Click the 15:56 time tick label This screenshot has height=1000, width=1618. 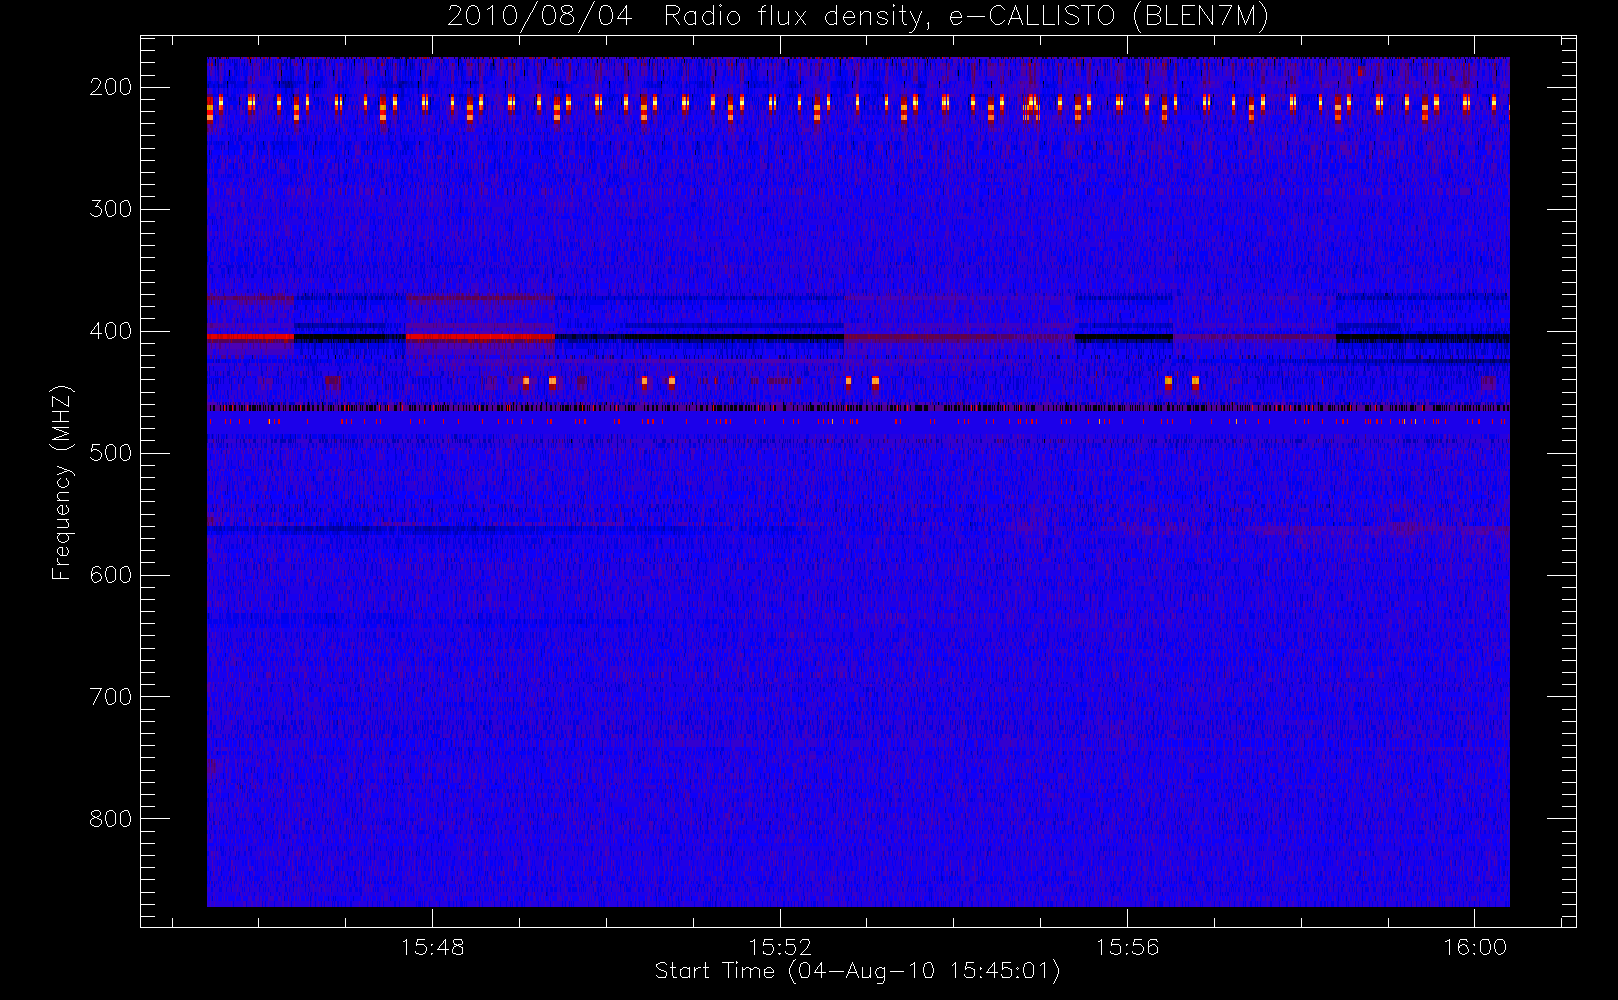coord(1127,947)
